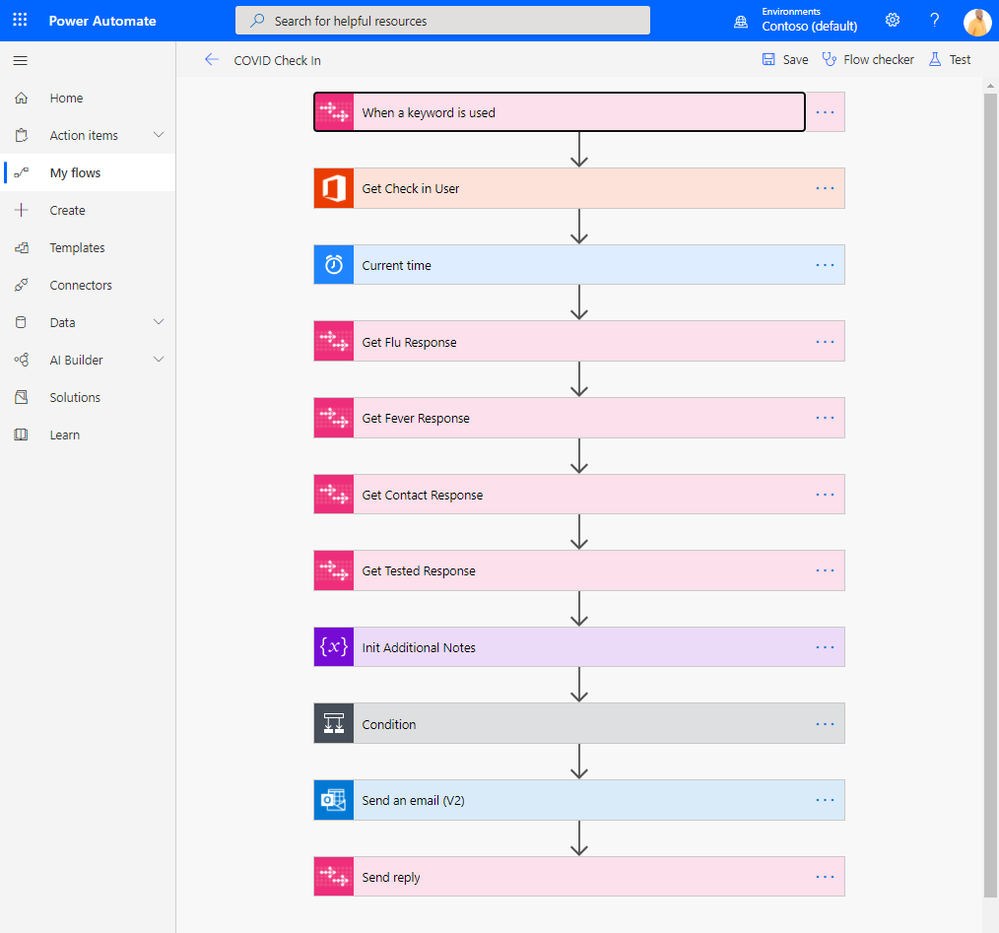Click the Init Additional Notes variable icon
999x933 pixels.
pos(334,647)
